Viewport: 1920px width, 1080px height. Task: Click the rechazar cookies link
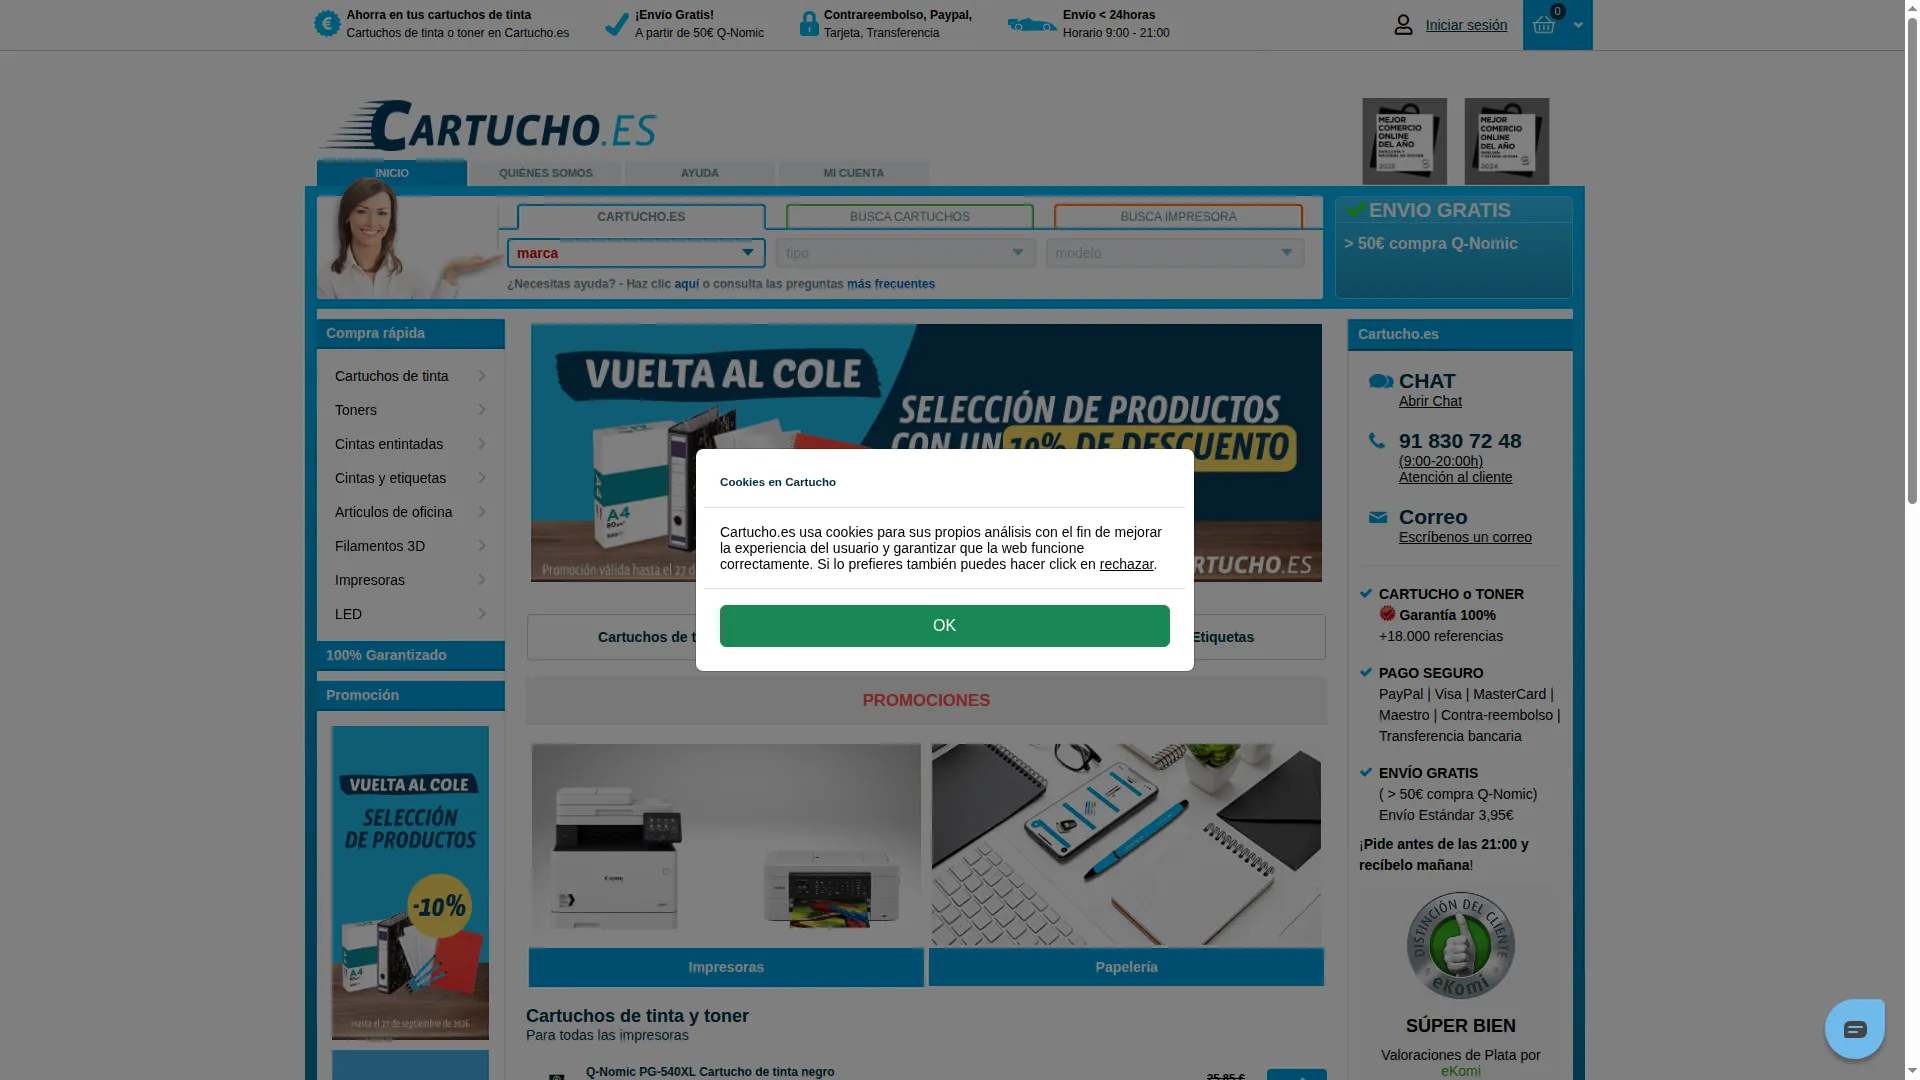pos(1126,564)
